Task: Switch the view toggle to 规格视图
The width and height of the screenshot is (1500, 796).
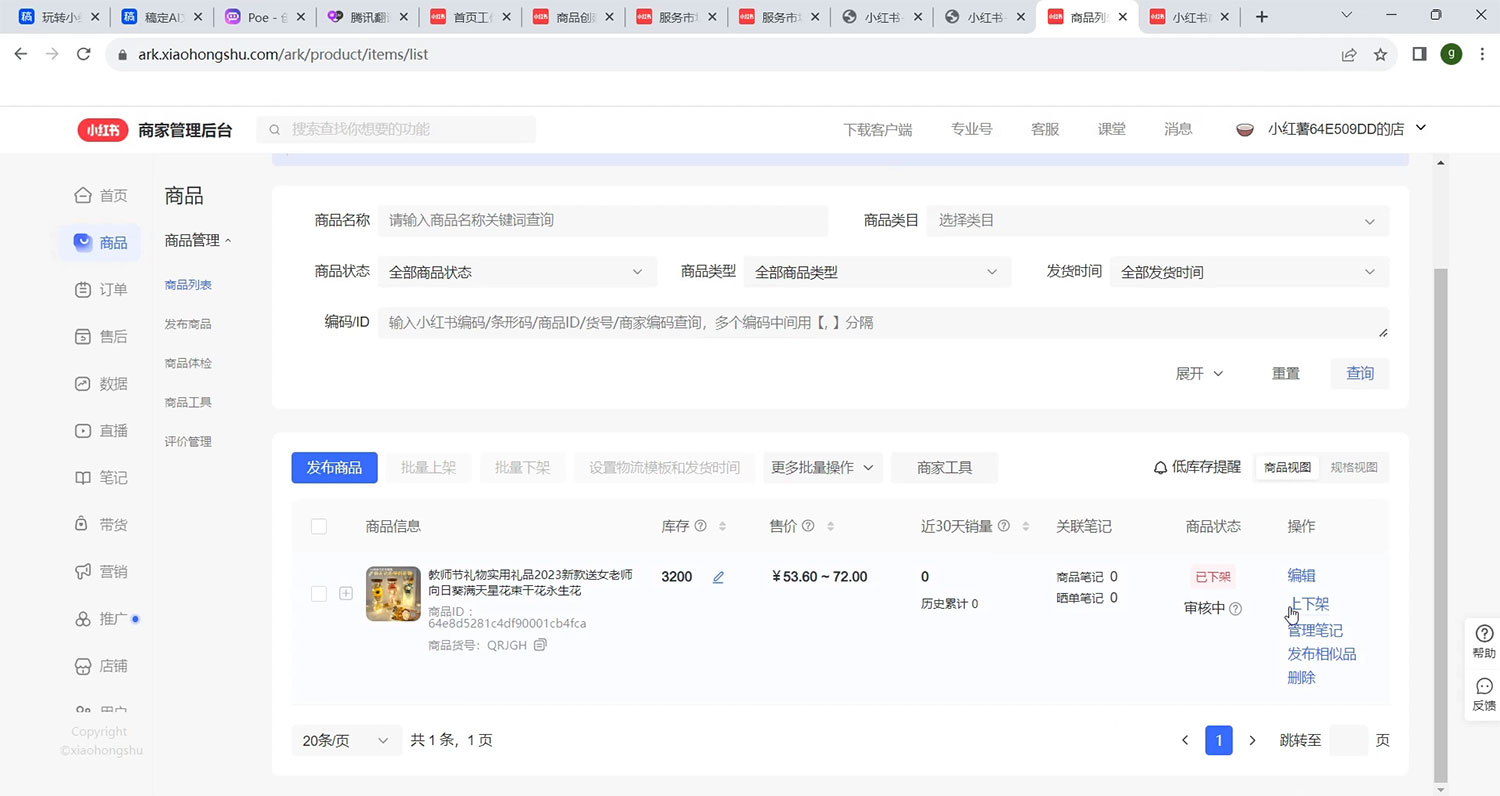Action: (1355, 467)
